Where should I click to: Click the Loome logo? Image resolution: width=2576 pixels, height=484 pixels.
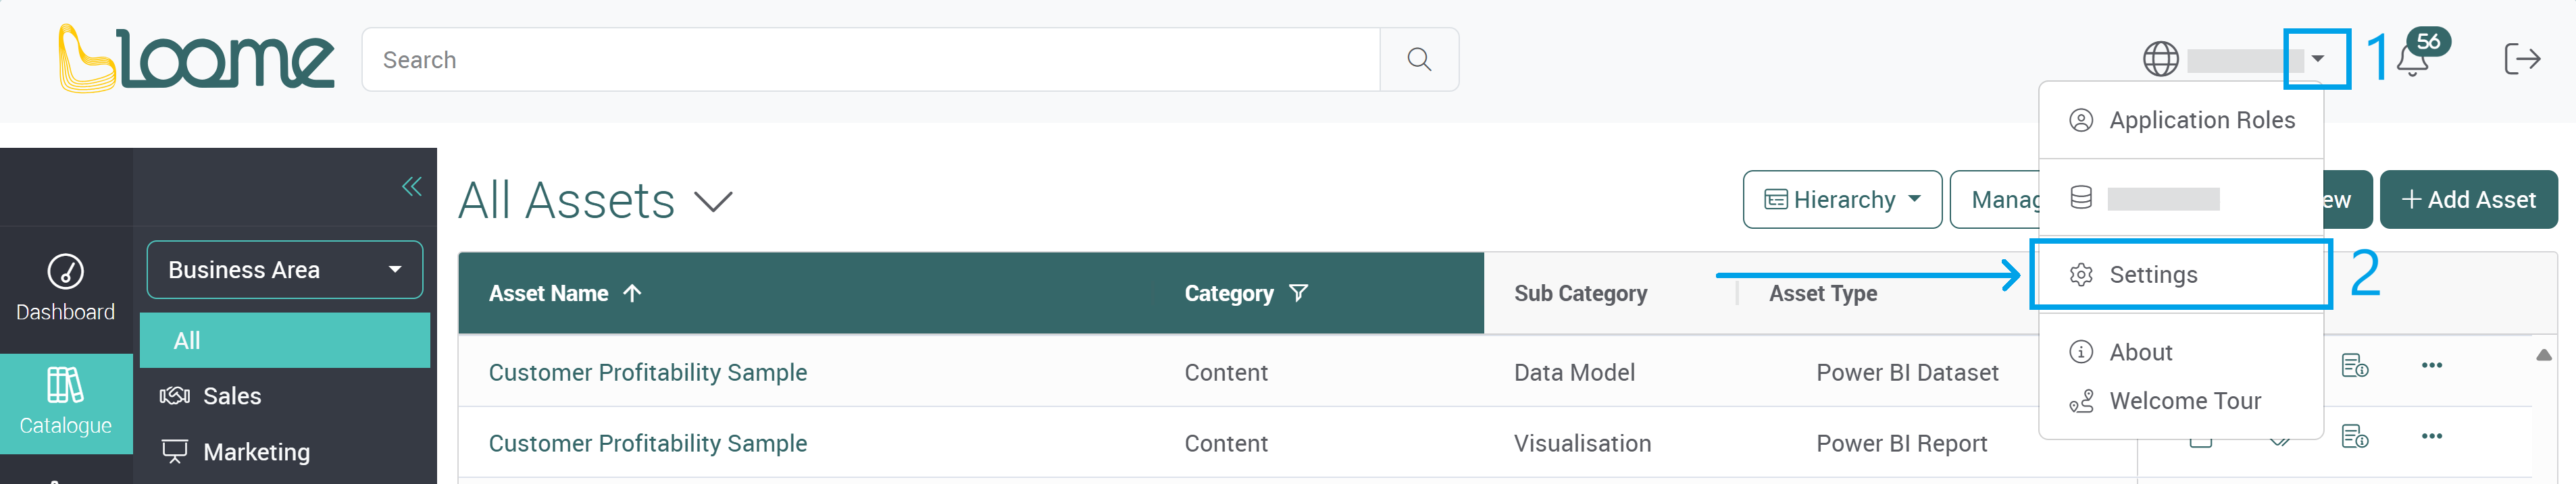pyautogui.click(x=196, y=59)
